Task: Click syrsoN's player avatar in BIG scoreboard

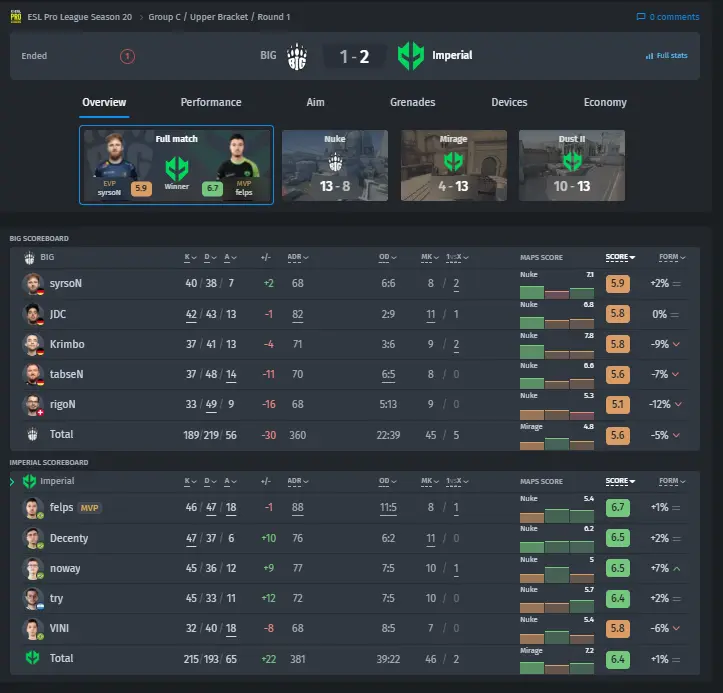Action: point(33,284)
